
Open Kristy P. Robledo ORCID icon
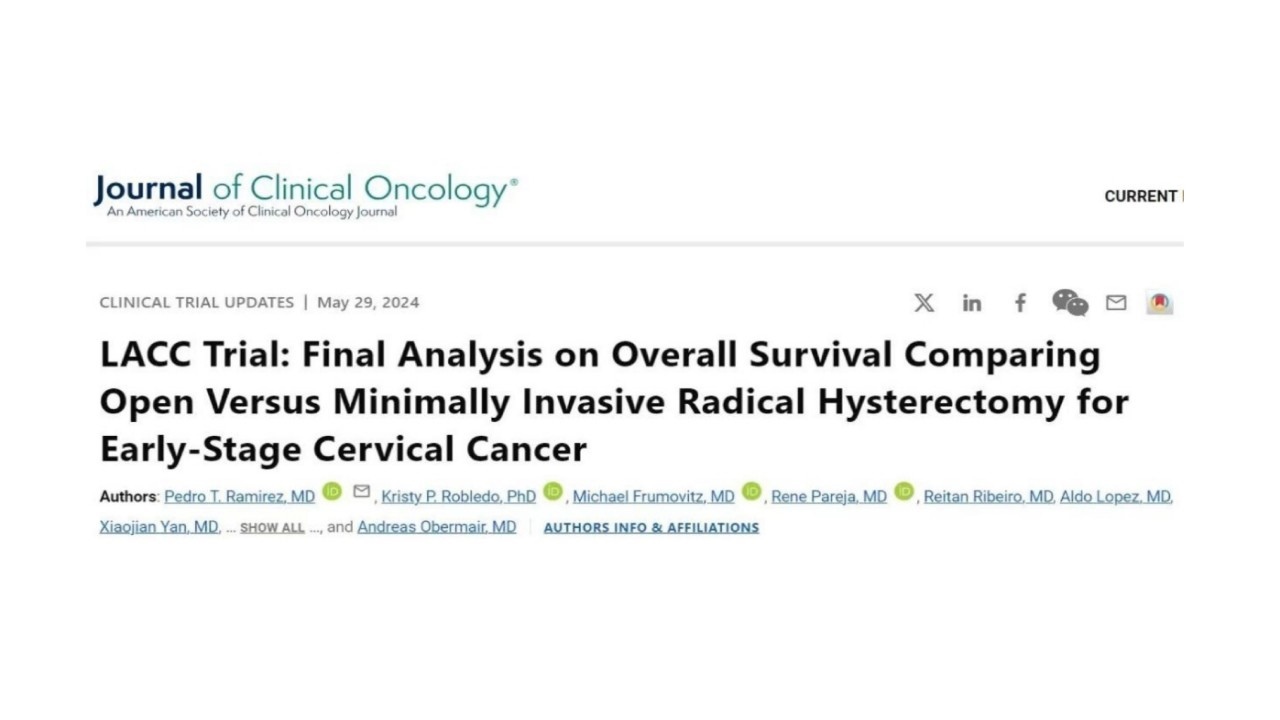(x=553, y=492)
